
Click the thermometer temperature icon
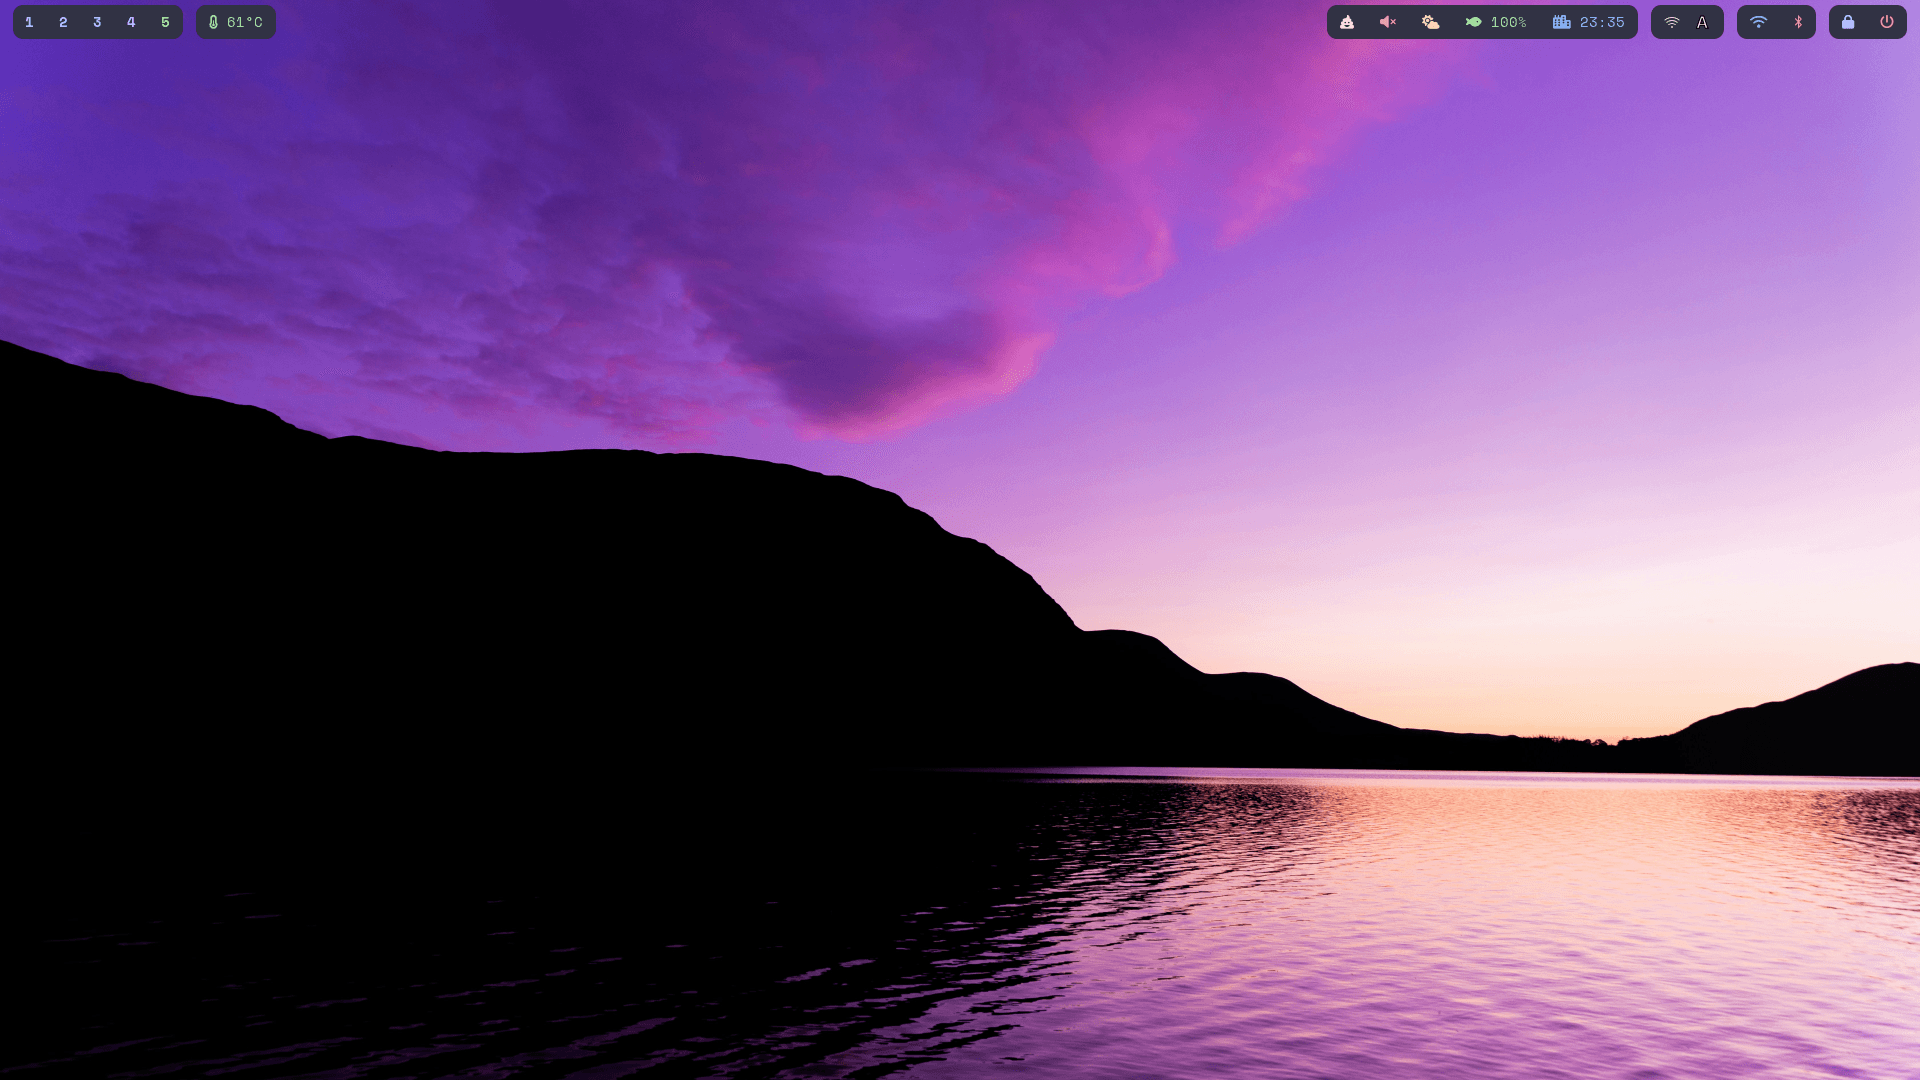[x=214, y=21]
